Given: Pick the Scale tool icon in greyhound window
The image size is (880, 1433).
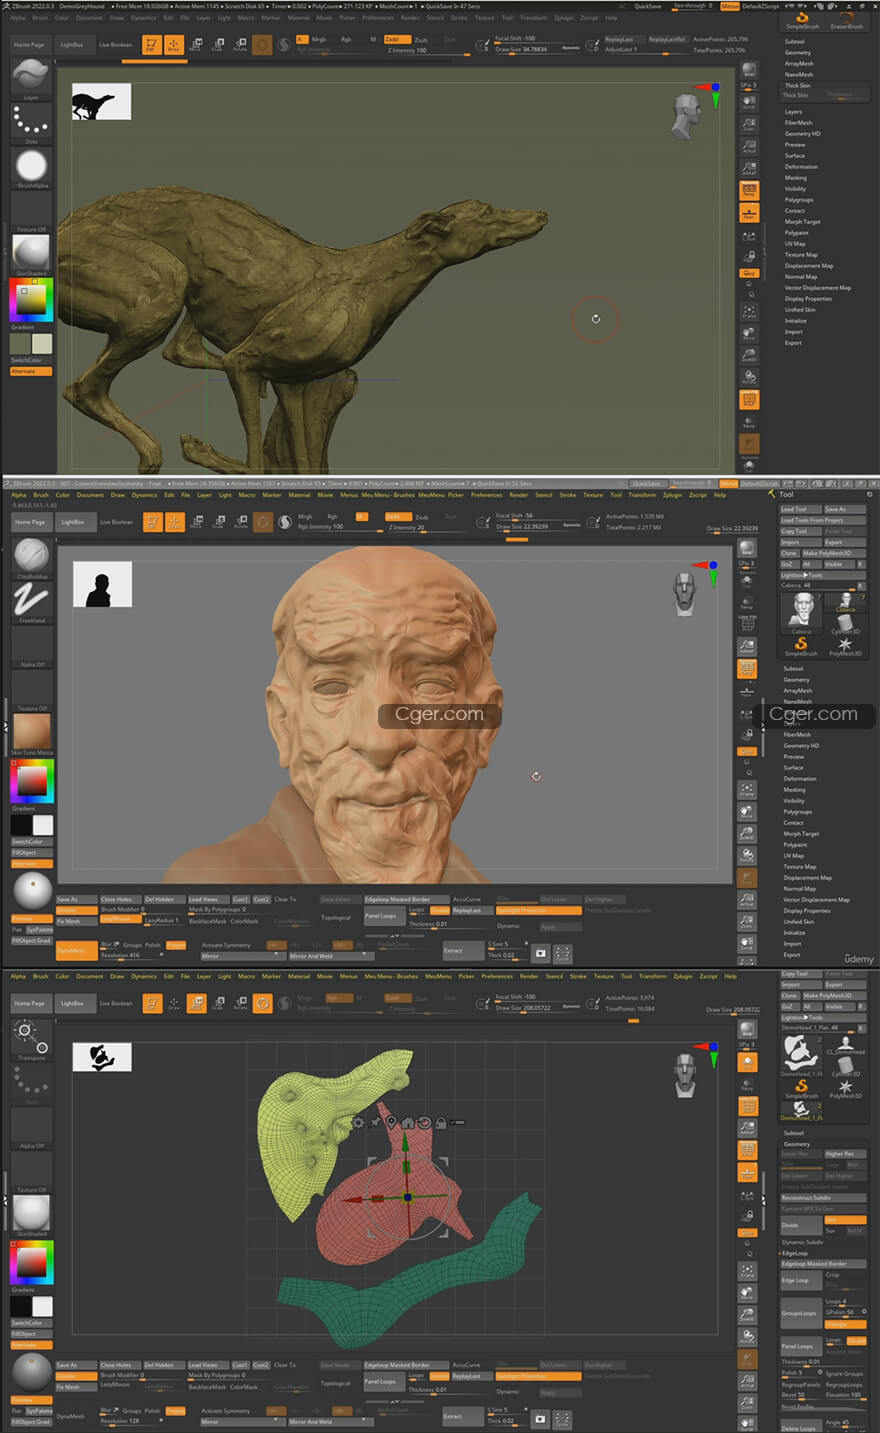Looking at the screenshot, I should click(x=218, y=45).
